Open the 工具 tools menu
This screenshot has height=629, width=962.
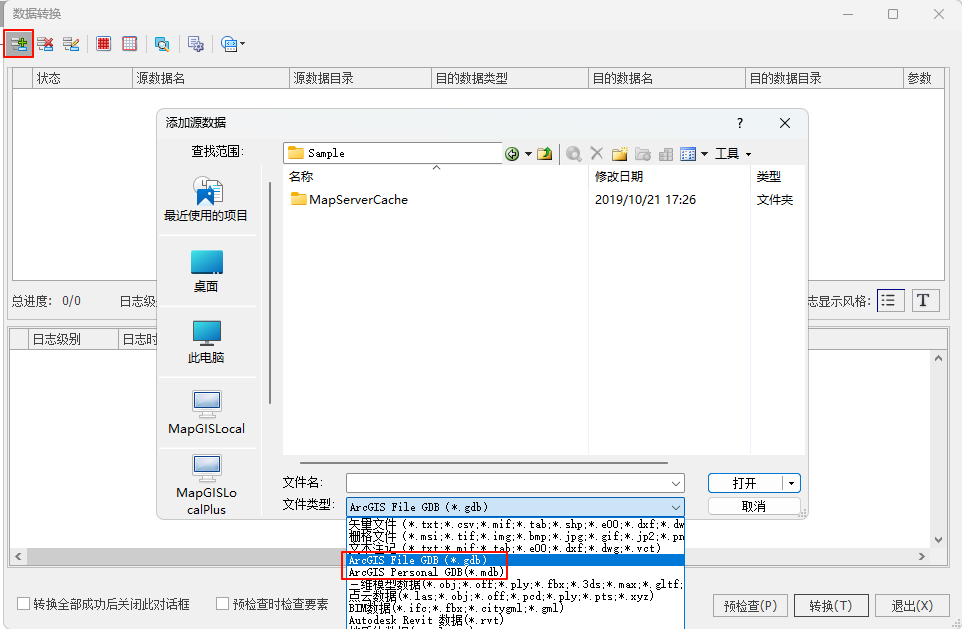click(x=733, y=153)
